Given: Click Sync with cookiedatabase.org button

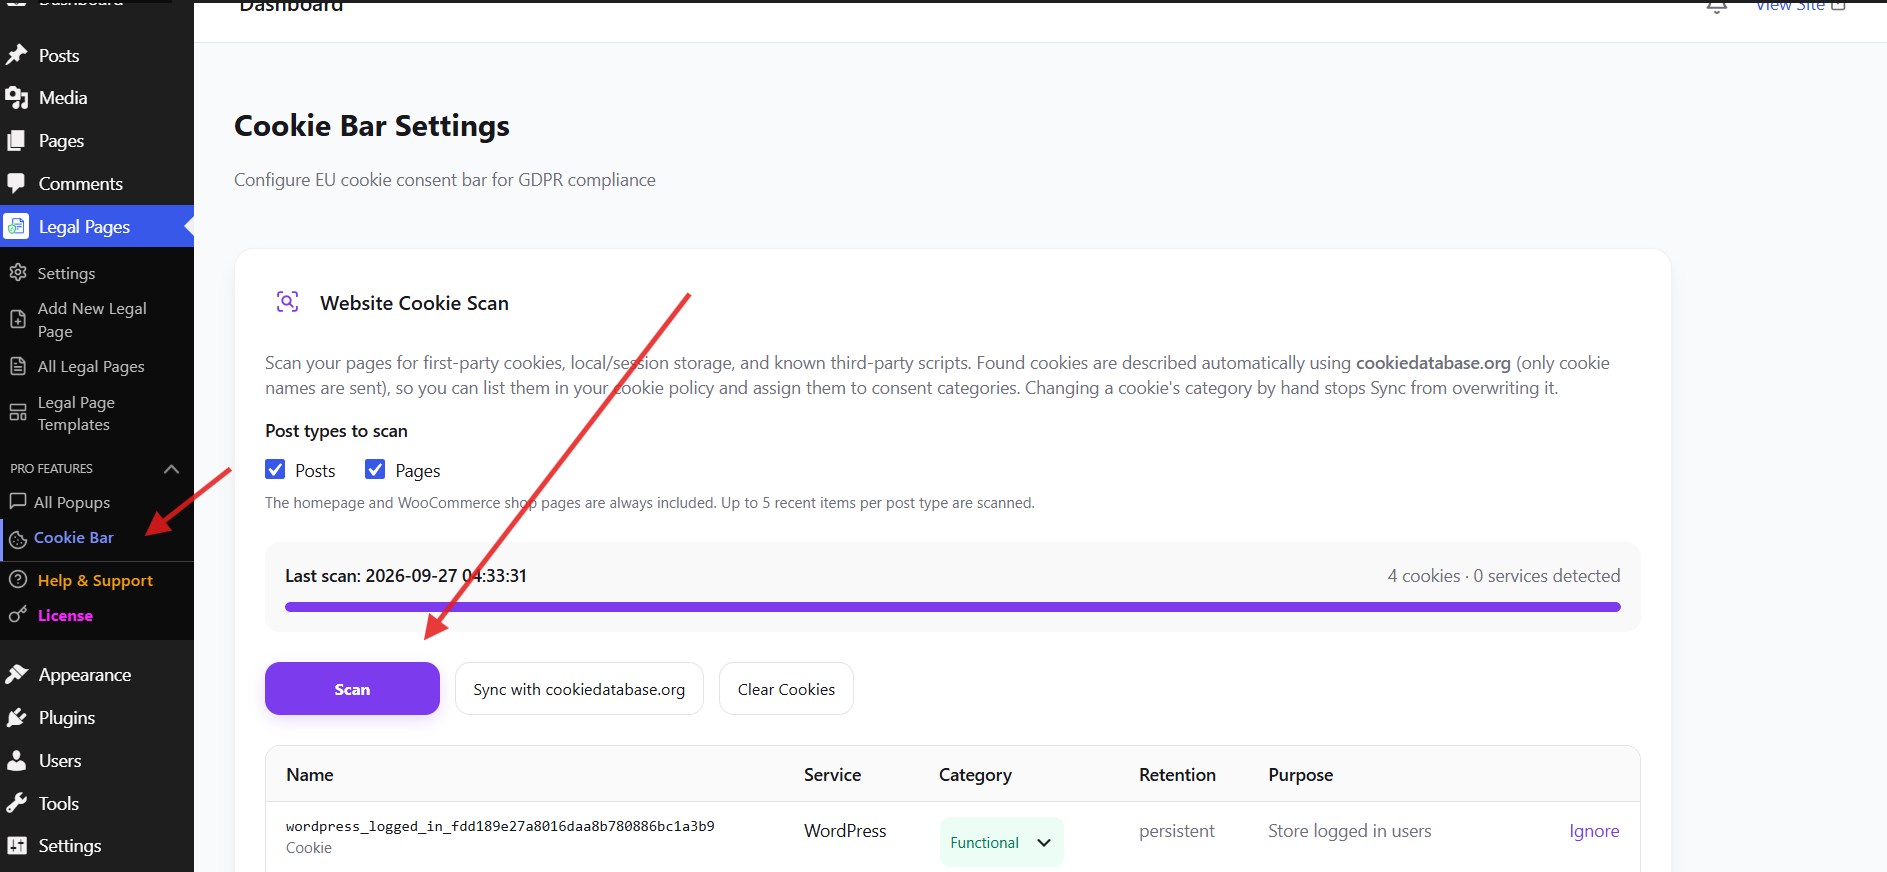Looking at the screenshot, I should click(579, 689).
